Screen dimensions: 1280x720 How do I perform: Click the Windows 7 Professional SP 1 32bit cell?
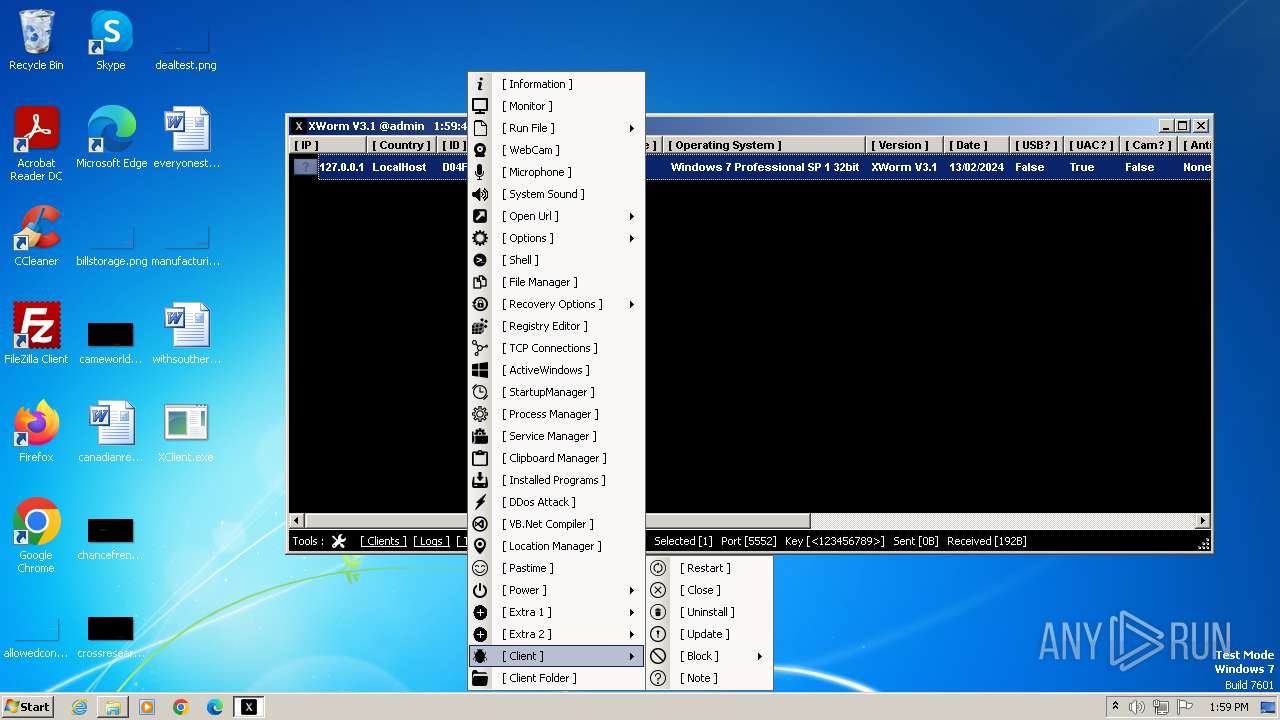point(765,167)
